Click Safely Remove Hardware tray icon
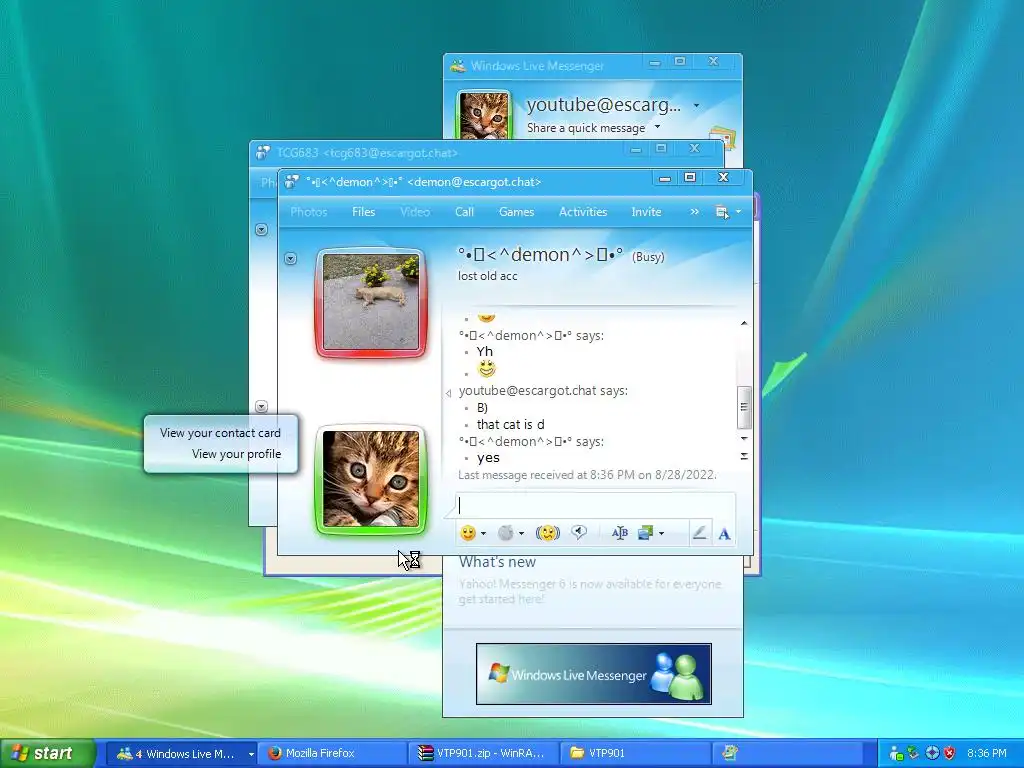This screenshot has height=768, width=1024. click(914, 753)
